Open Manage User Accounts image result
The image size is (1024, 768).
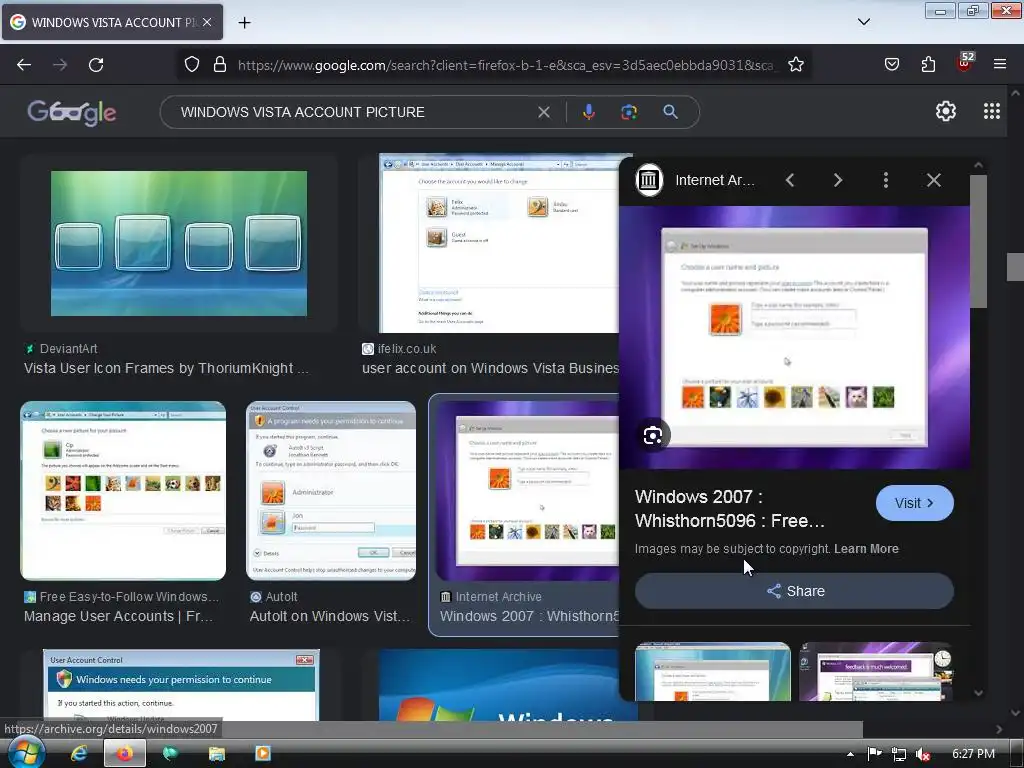point(123,491)
